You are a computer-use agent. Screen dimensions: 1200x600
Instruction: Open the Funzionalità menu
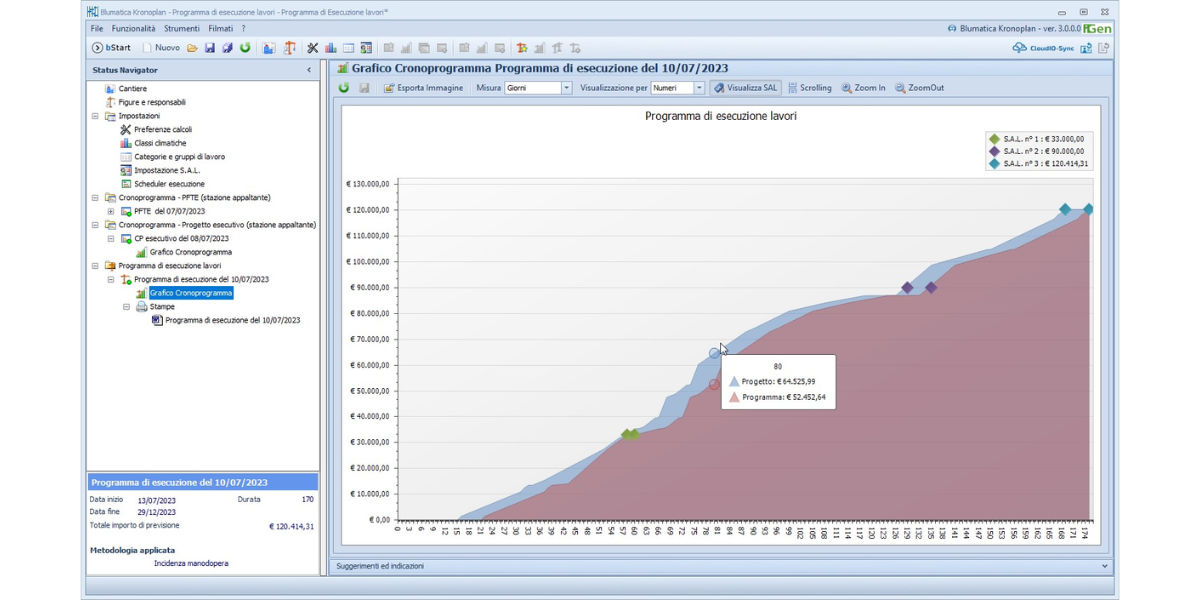pyautogui.click(x=133, y=29)
